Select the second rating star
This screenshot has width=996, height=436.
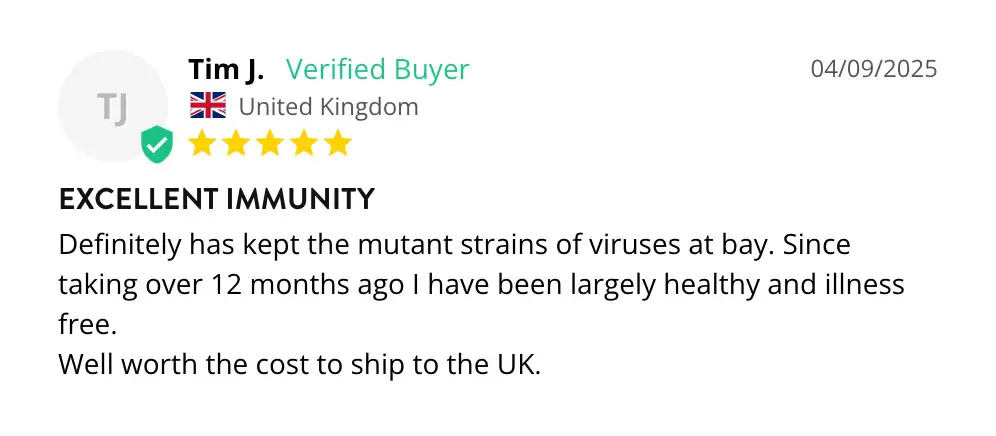point(236,143)
